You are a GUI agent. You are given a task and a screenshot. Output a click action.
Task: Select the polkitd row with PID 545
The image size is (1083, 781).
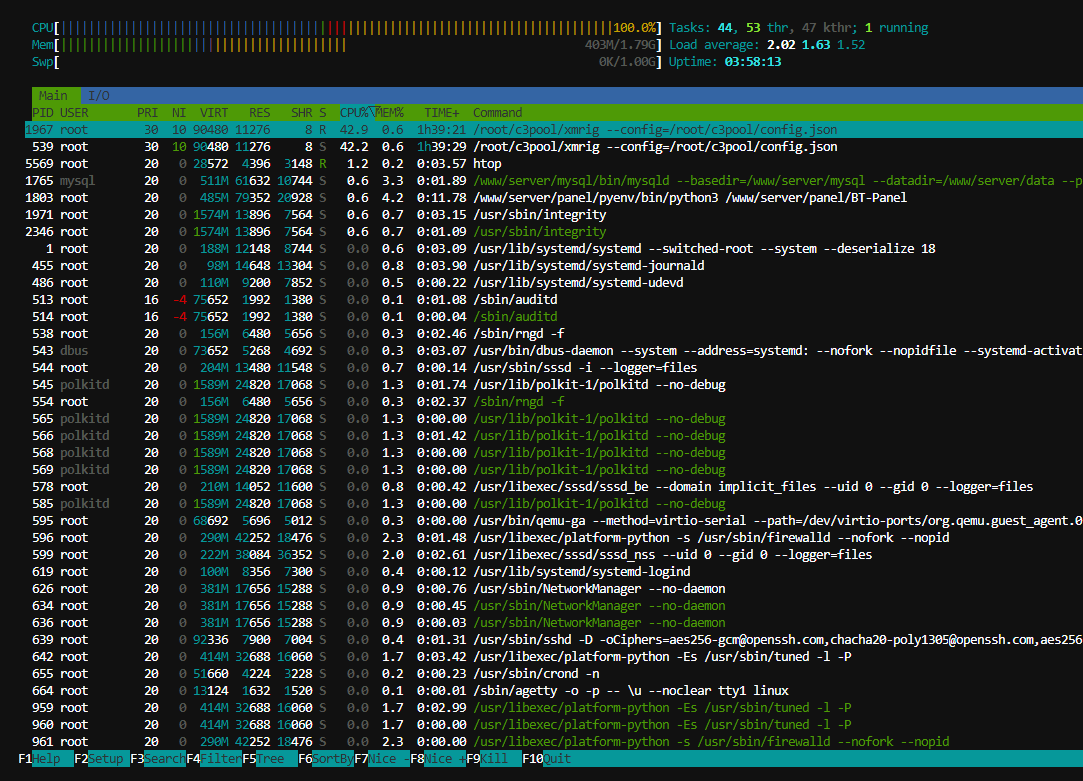(x=554, y=385)
